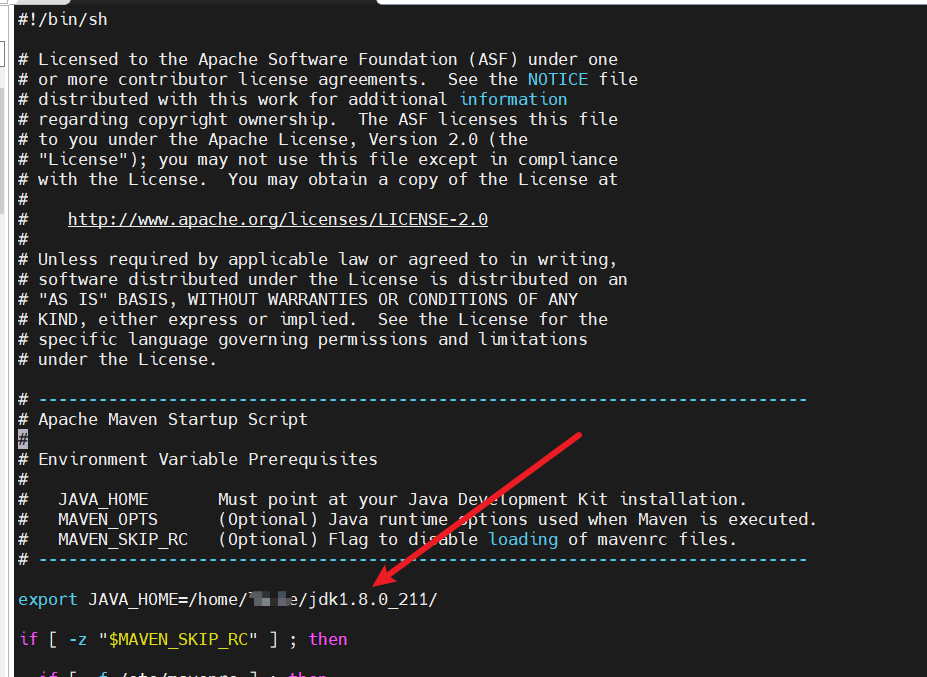Click the highlighted word loading
Image resolution: width=927 pixels, height=677 pixels.
(x=522, y=539)
